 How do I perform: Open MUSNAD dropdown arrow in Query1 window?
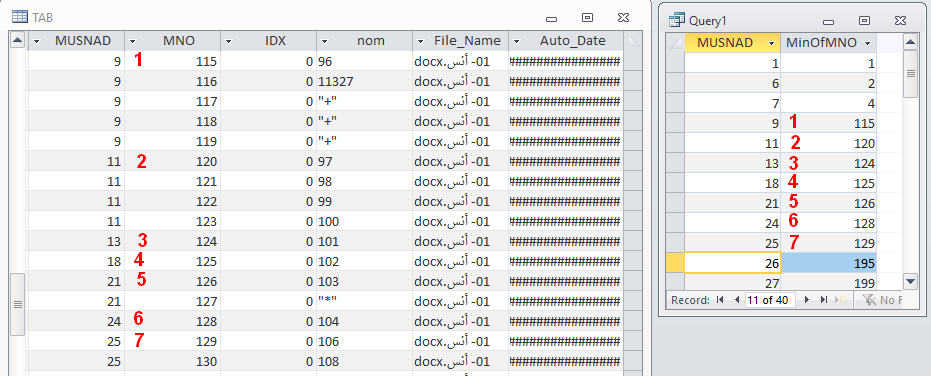771,43
